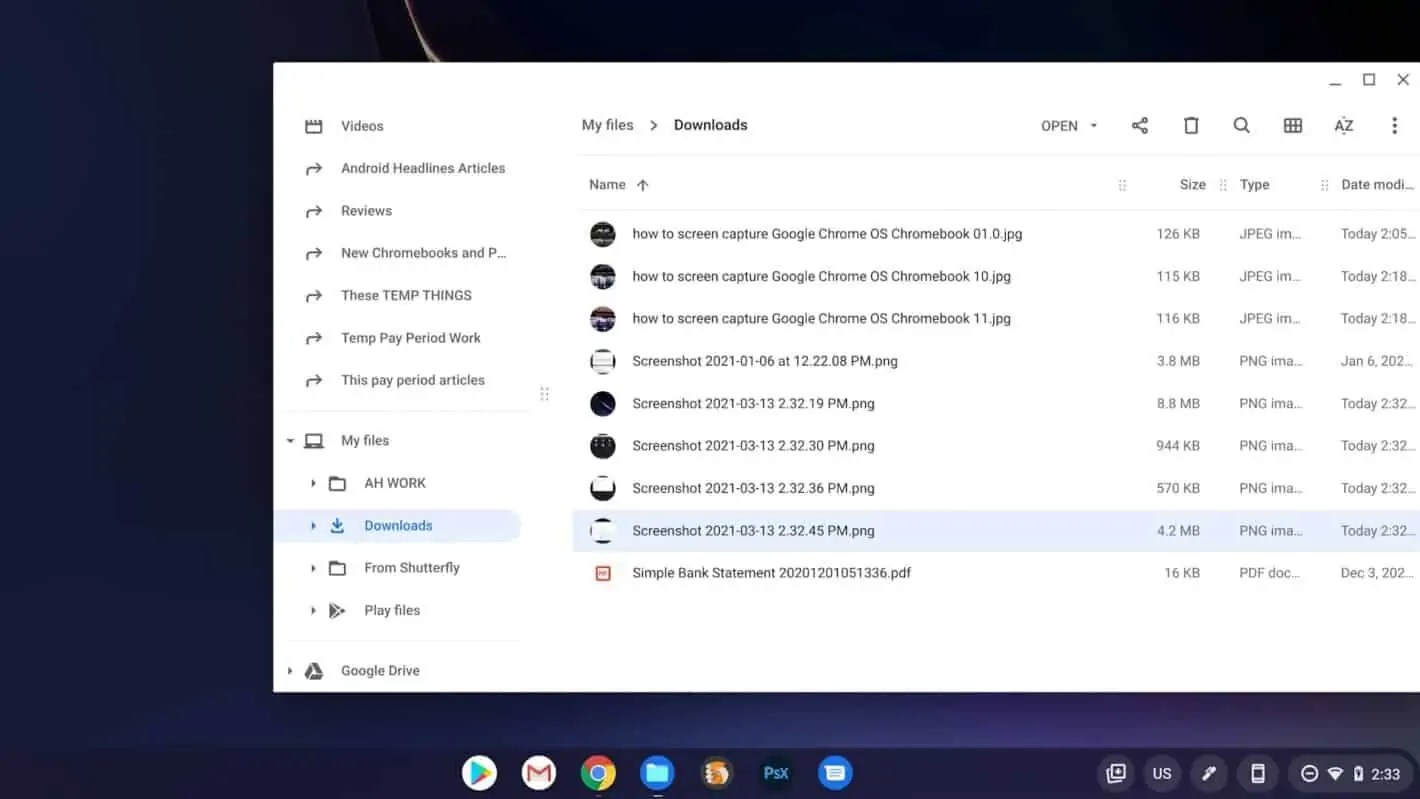This screenshot has height=799, width=1420.
Task: Open Messages app from the shelf
Action: [x=835, y=773]
